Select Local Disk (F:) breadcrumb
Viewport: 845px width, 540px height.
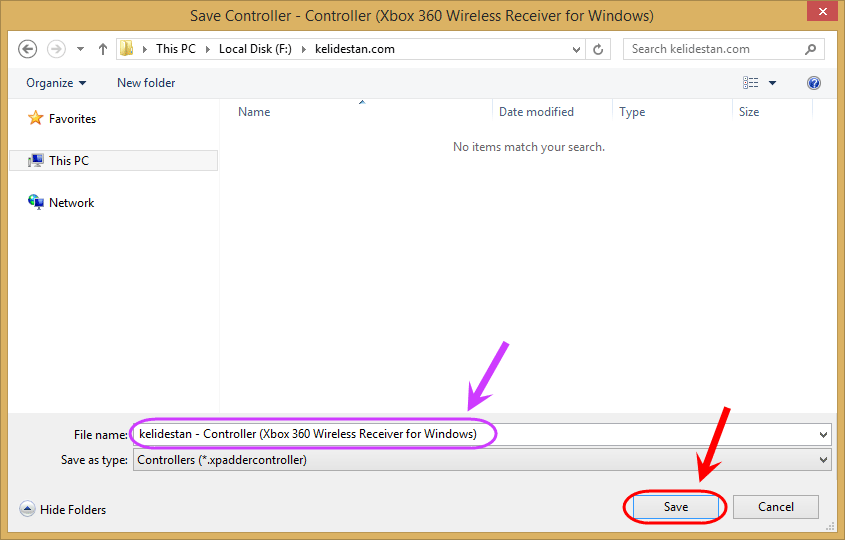(255, 49)
